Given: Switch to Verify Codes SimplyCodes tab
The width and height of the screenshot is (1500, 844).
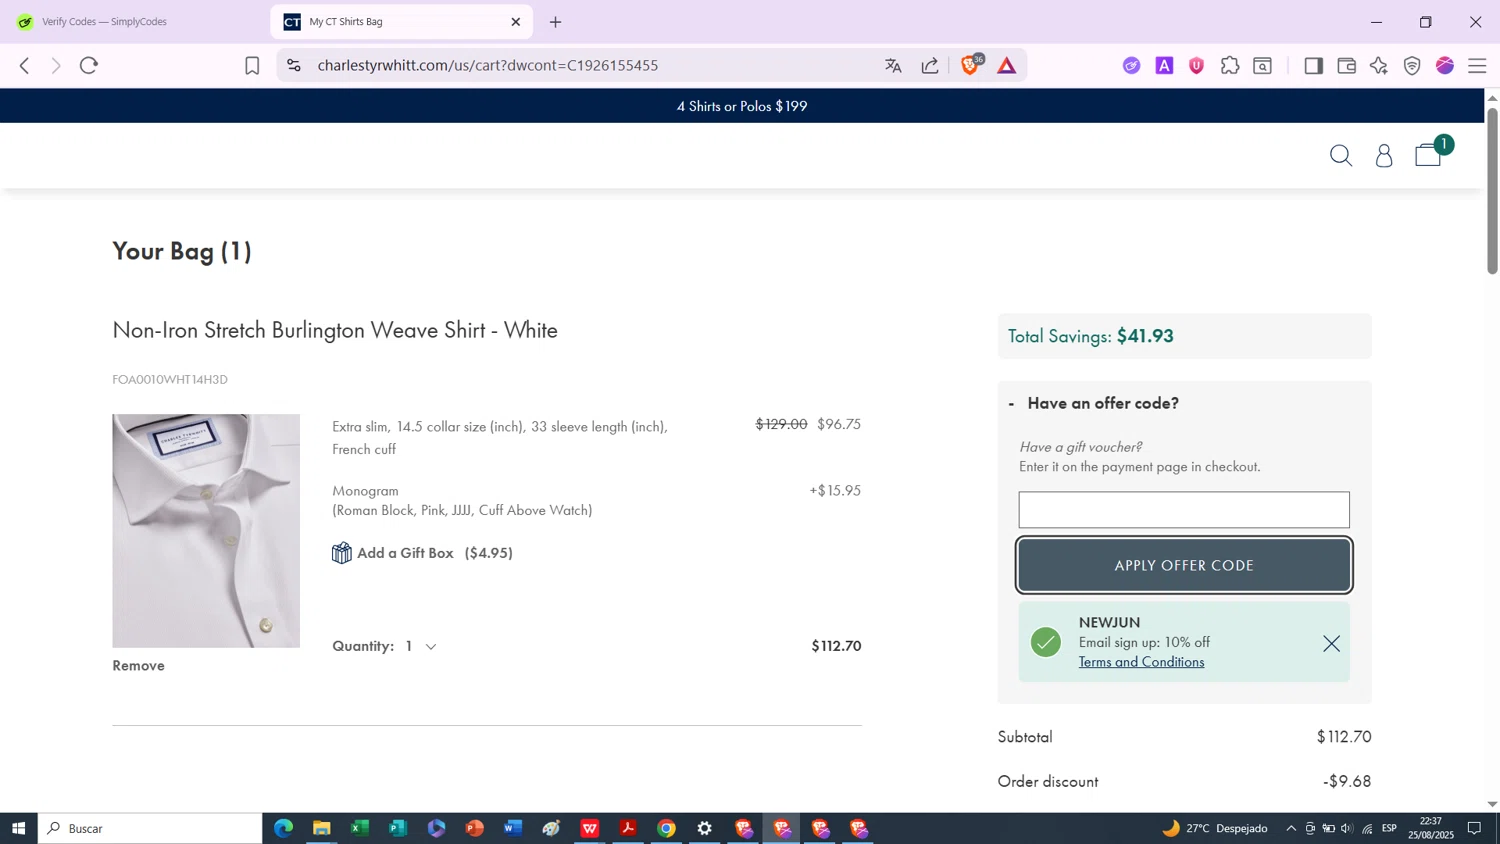Looking at the screenshot, I should pos(134,22).
